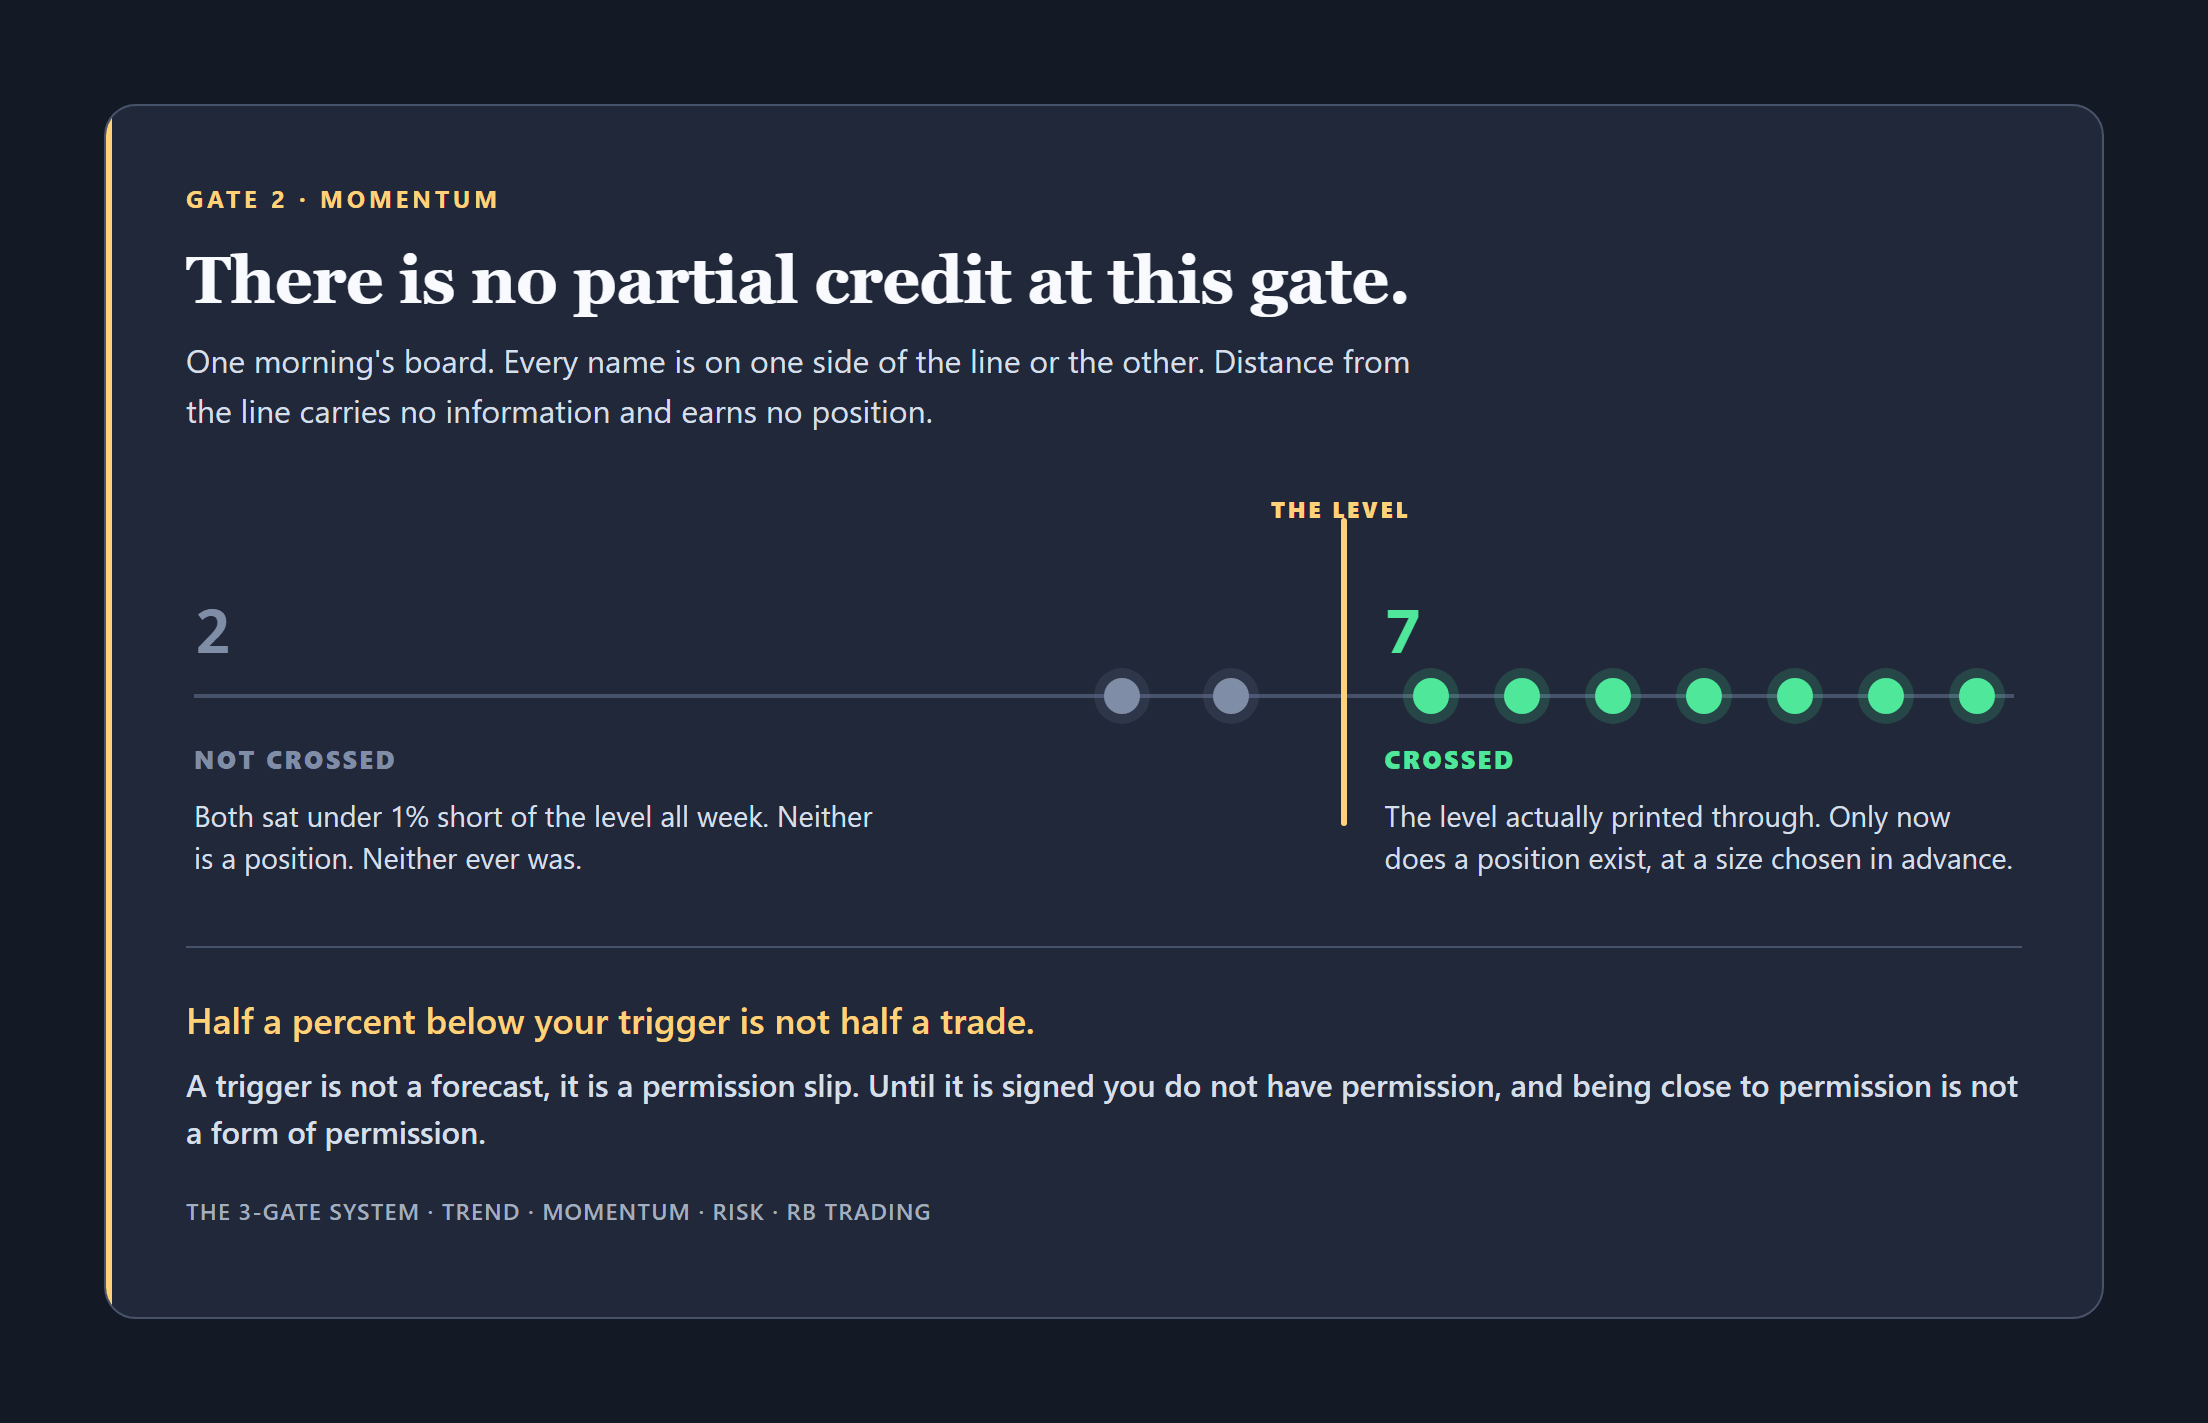Click the yellow THE LEVEL vertical marker line
The image size is (2208, 1423).
1343,672
